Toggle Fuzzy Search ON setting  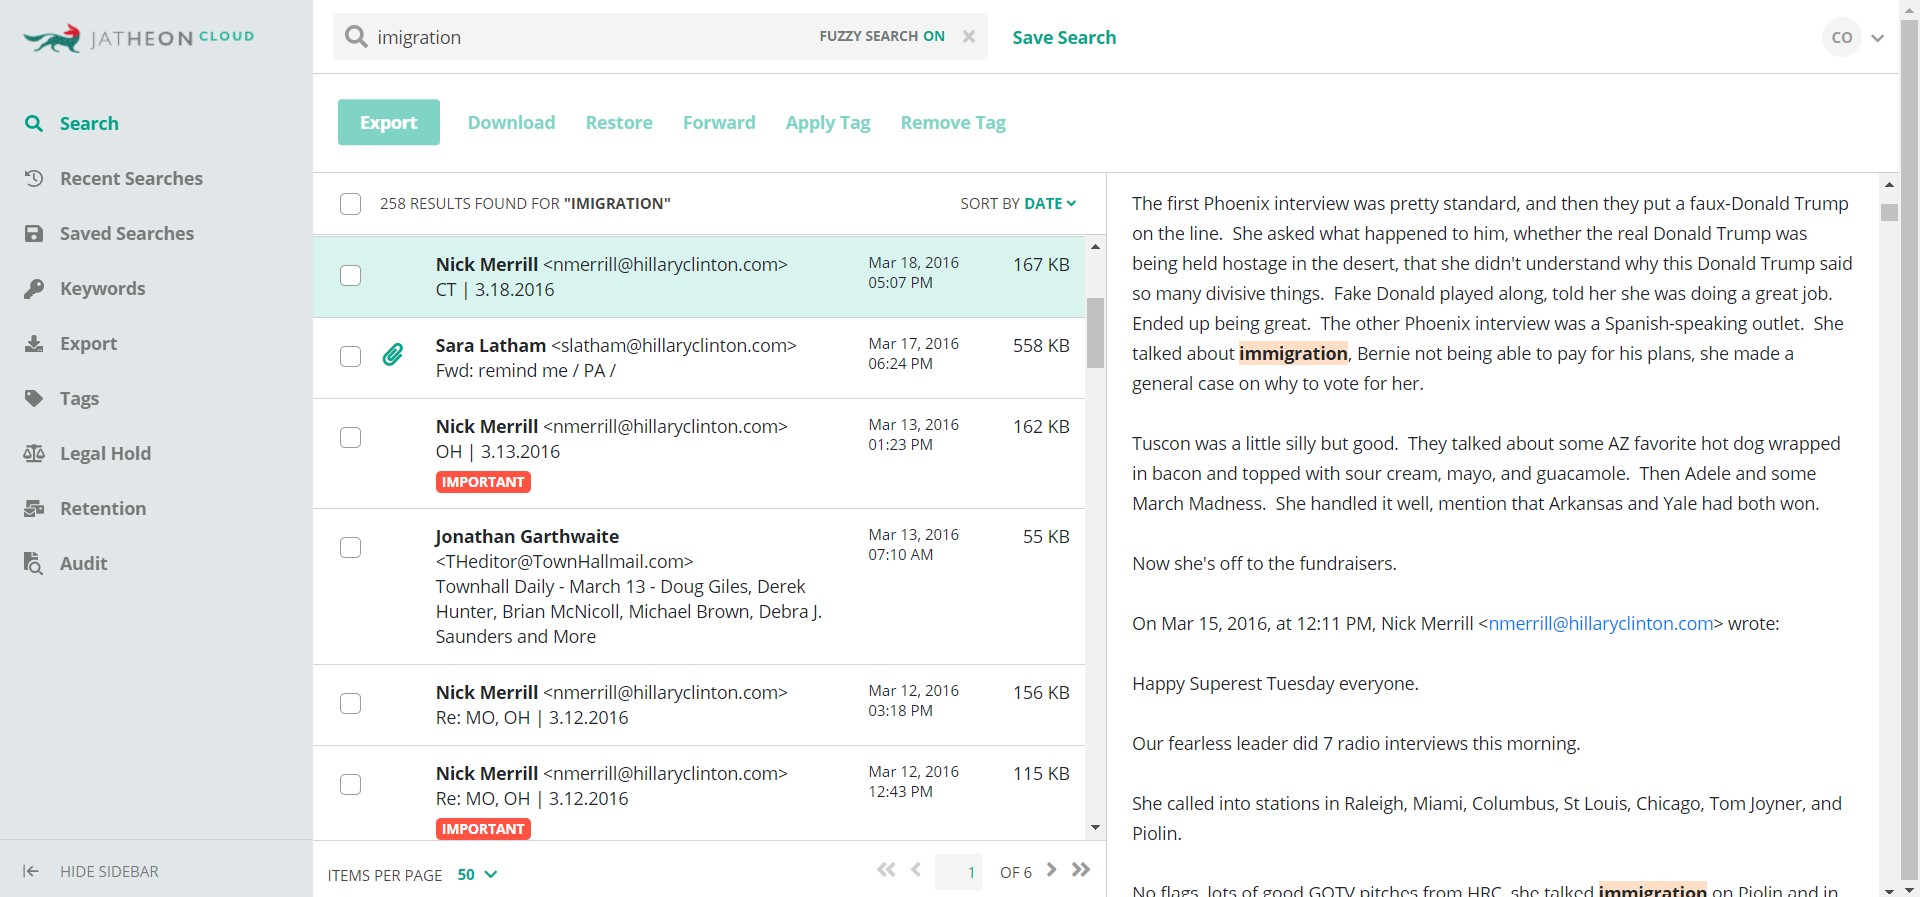[x=882, y=36]
